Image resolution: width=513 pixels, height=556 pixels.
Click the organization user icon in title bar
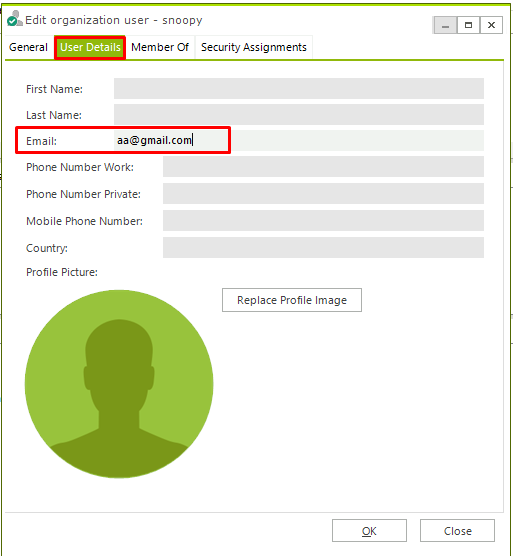point(15,18)
